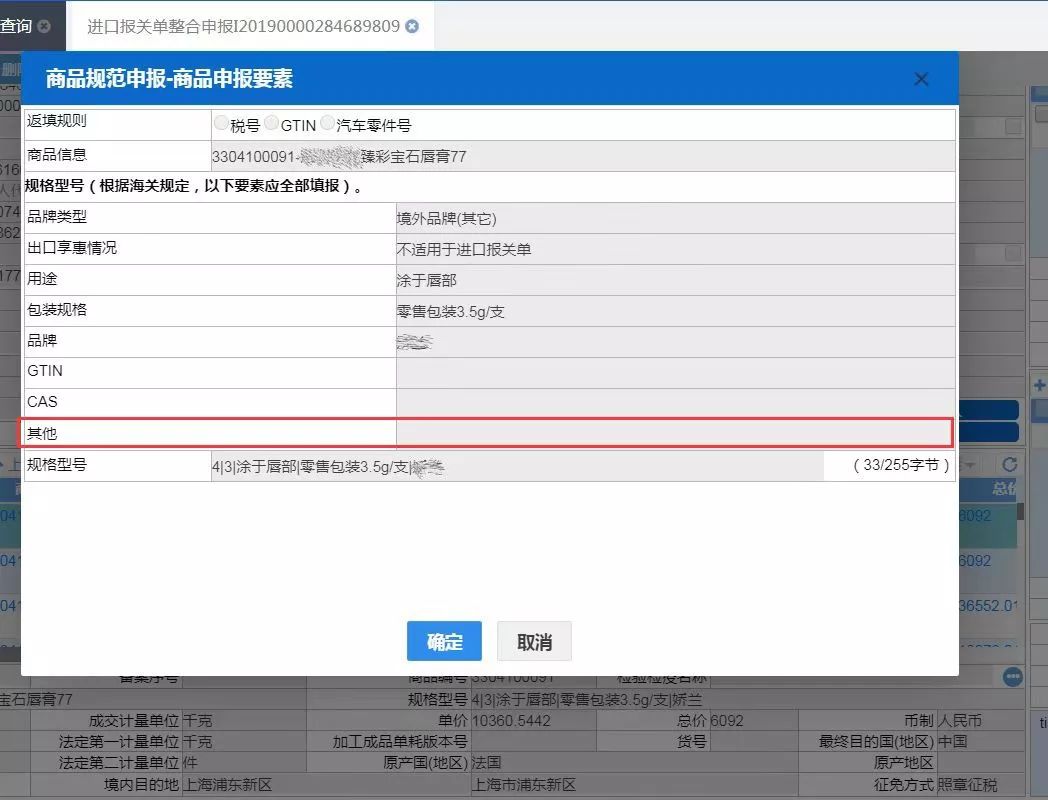Close the 商品规范申报 dialog

pyautogui.click(x=920, y=78)
